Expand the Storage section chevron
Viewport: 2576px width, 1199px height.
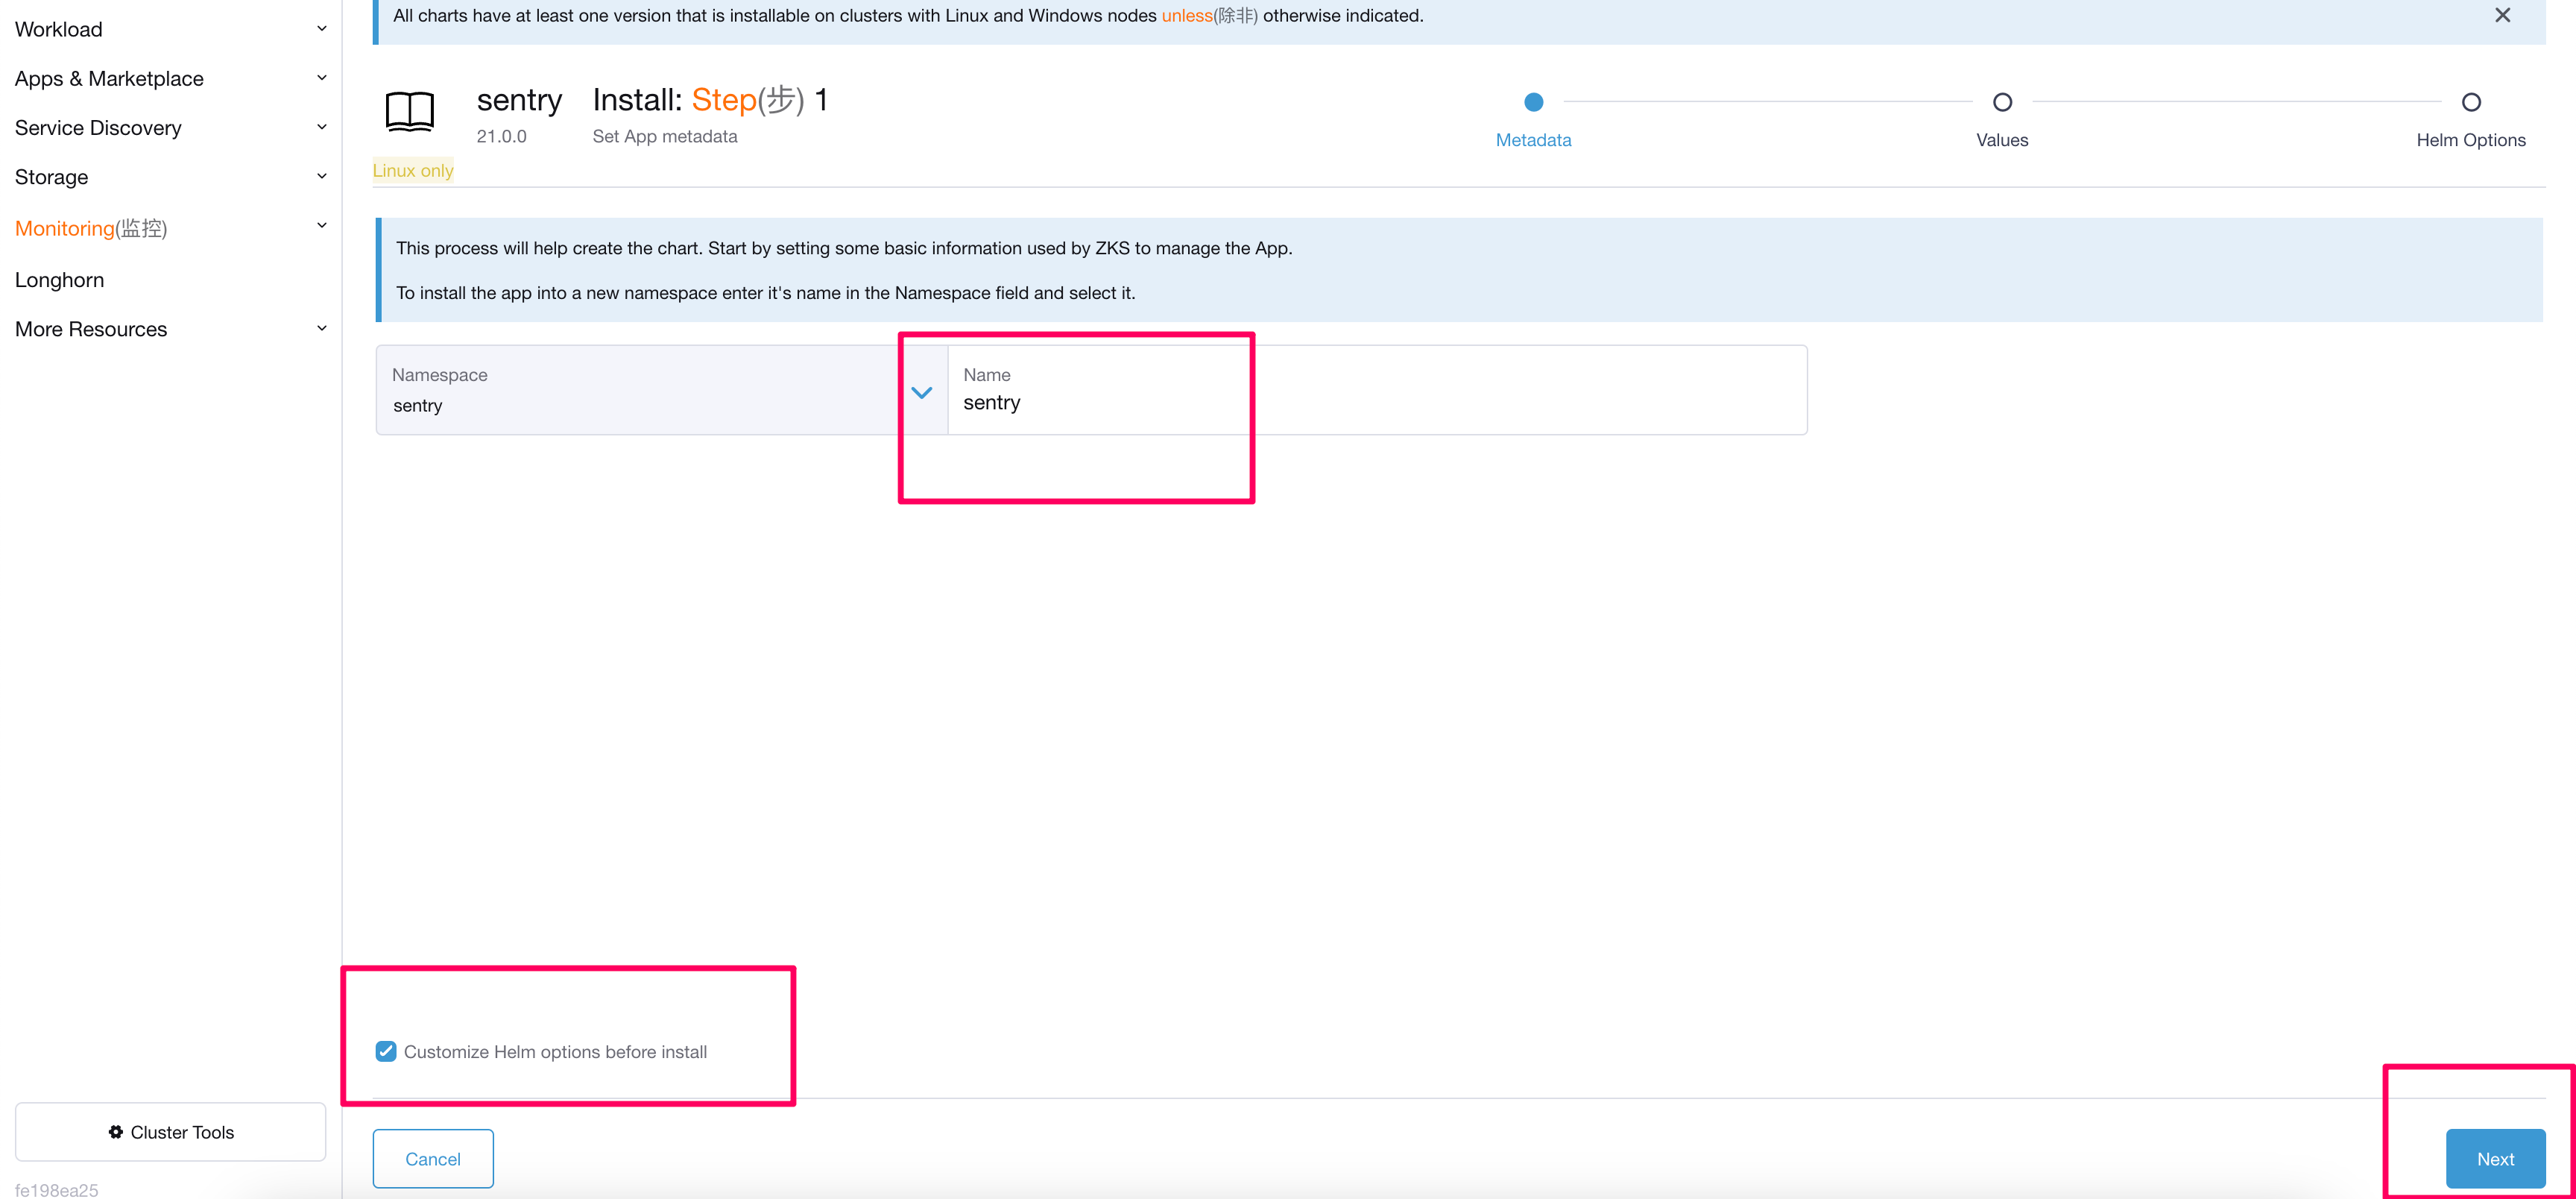[x=322, y=177]
